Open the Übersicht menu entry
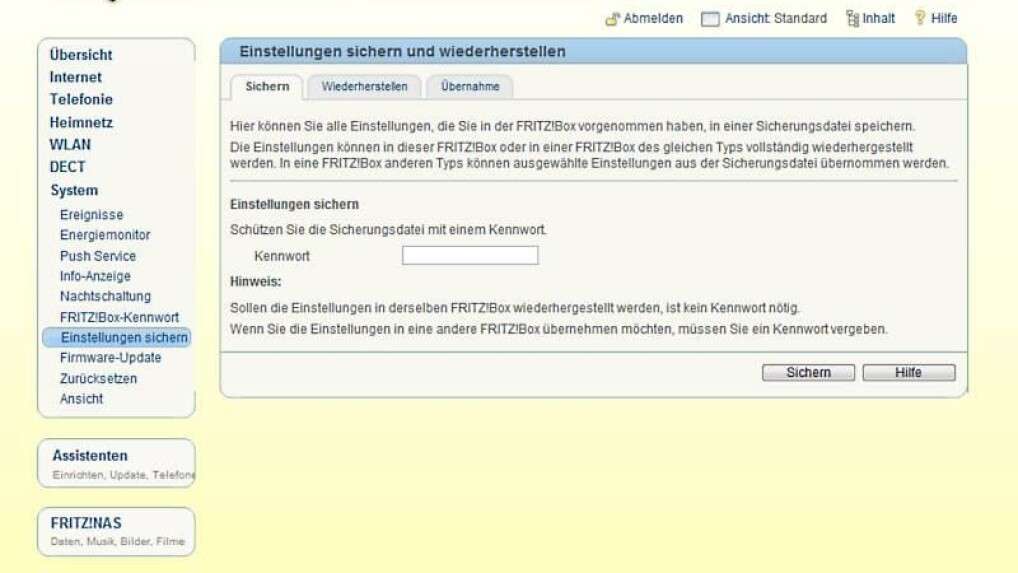 81,55
